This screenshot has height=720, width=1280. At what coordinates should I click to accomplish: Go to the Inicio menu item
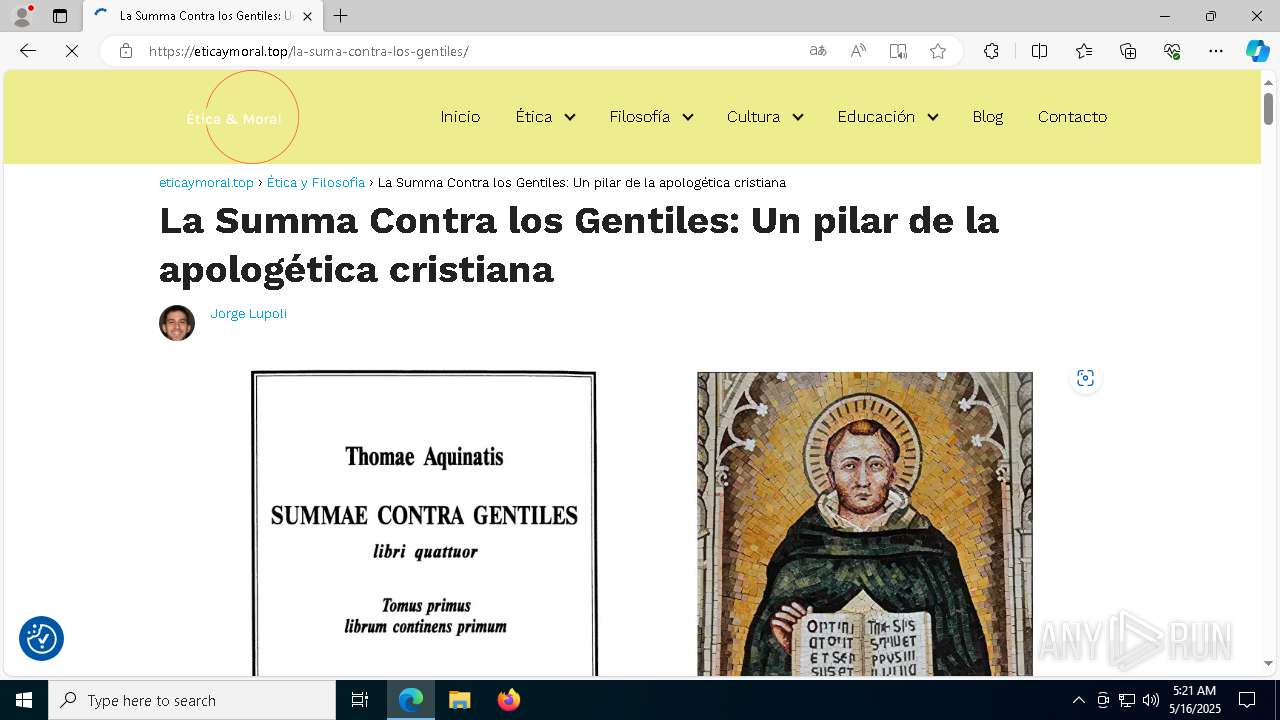460,117
